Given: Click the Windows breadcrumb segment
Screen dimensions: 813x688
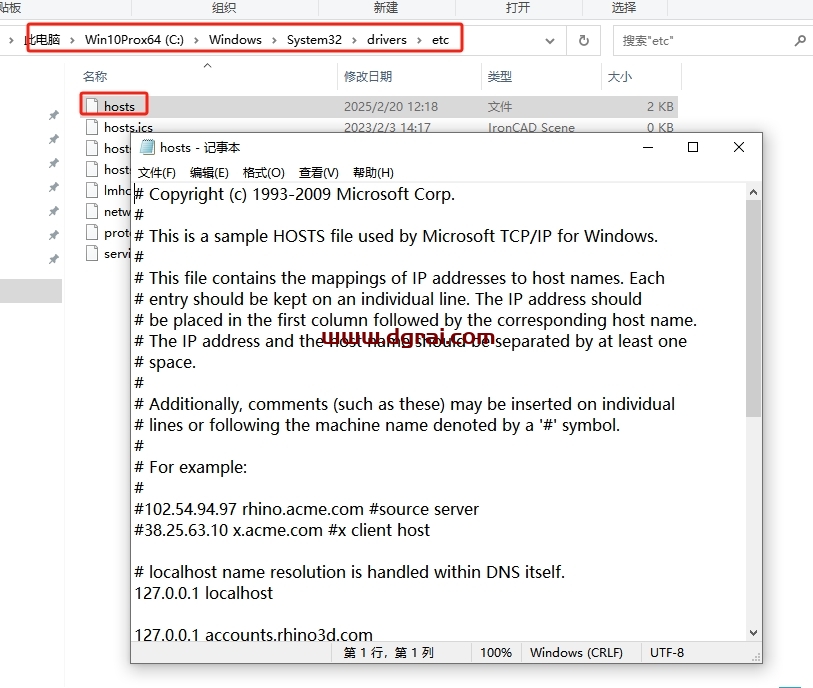Looking at the screenshot, I should coord(235,40).
